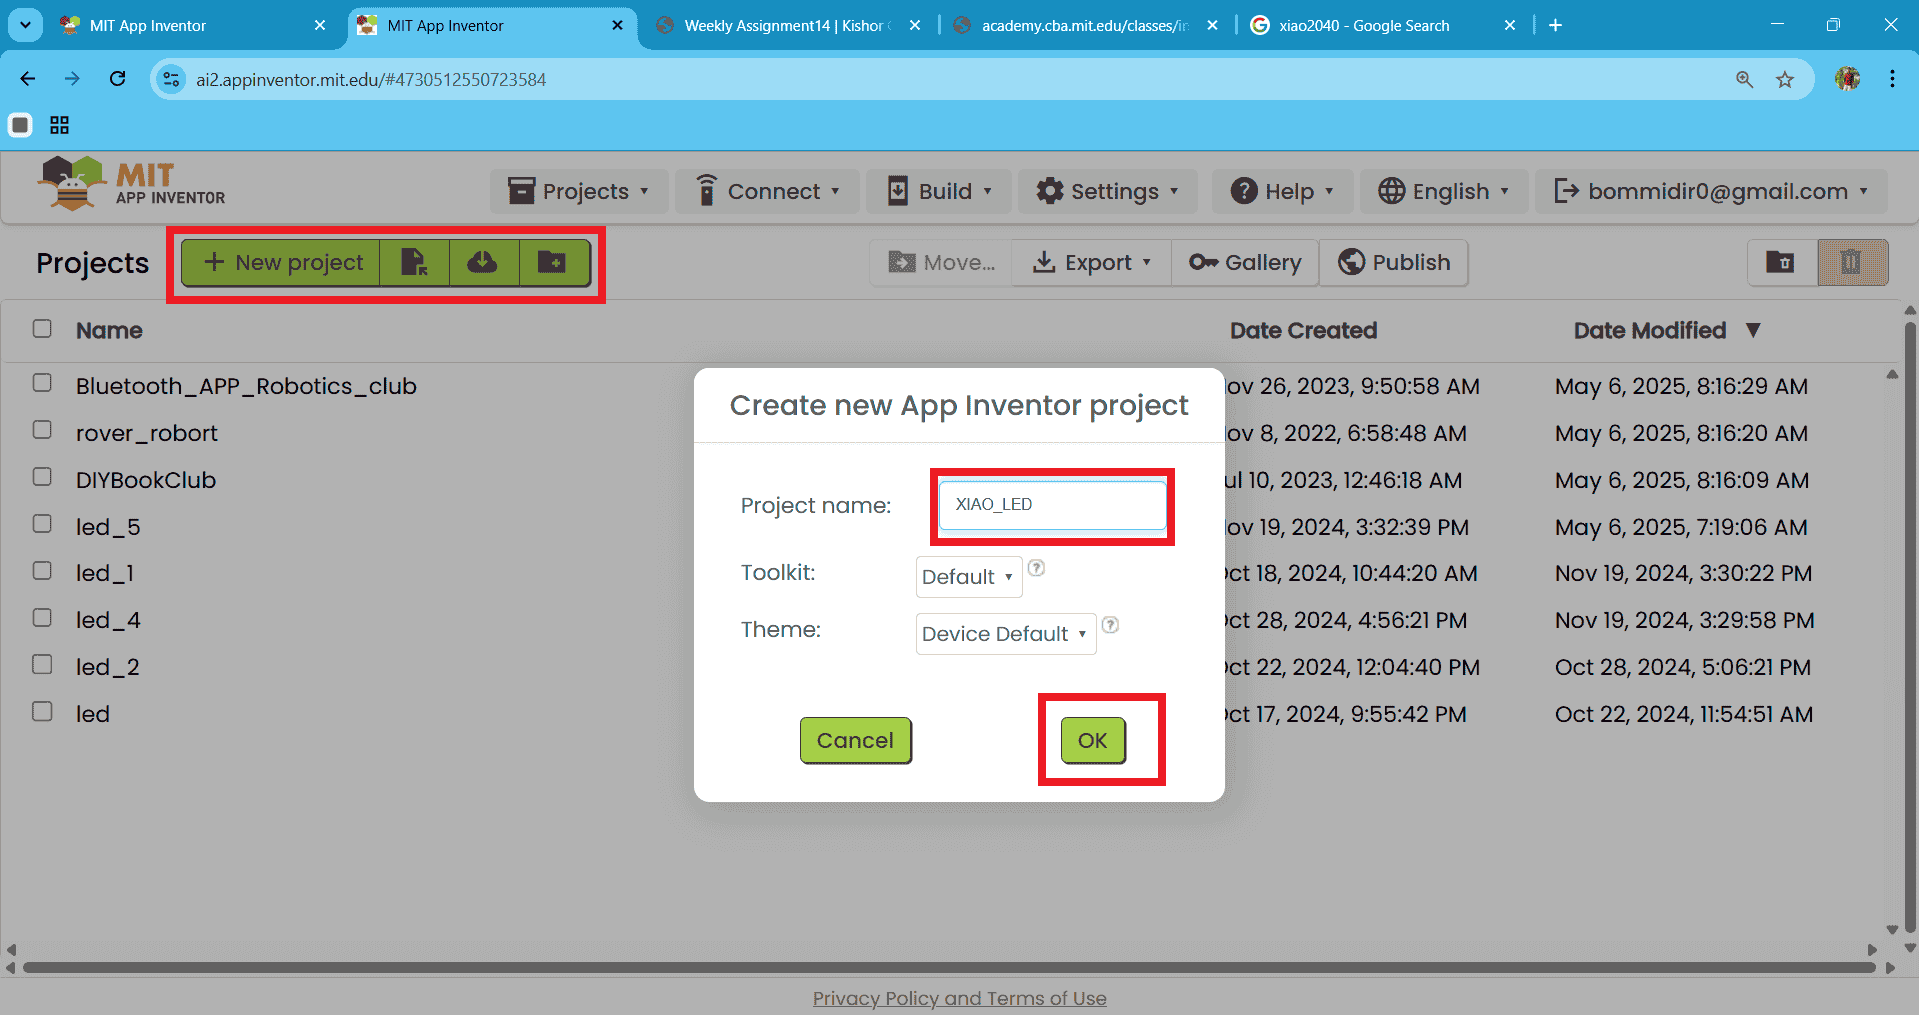Click the Move... button
This screenshot has height=1015, width=1919.
(942, 263)
